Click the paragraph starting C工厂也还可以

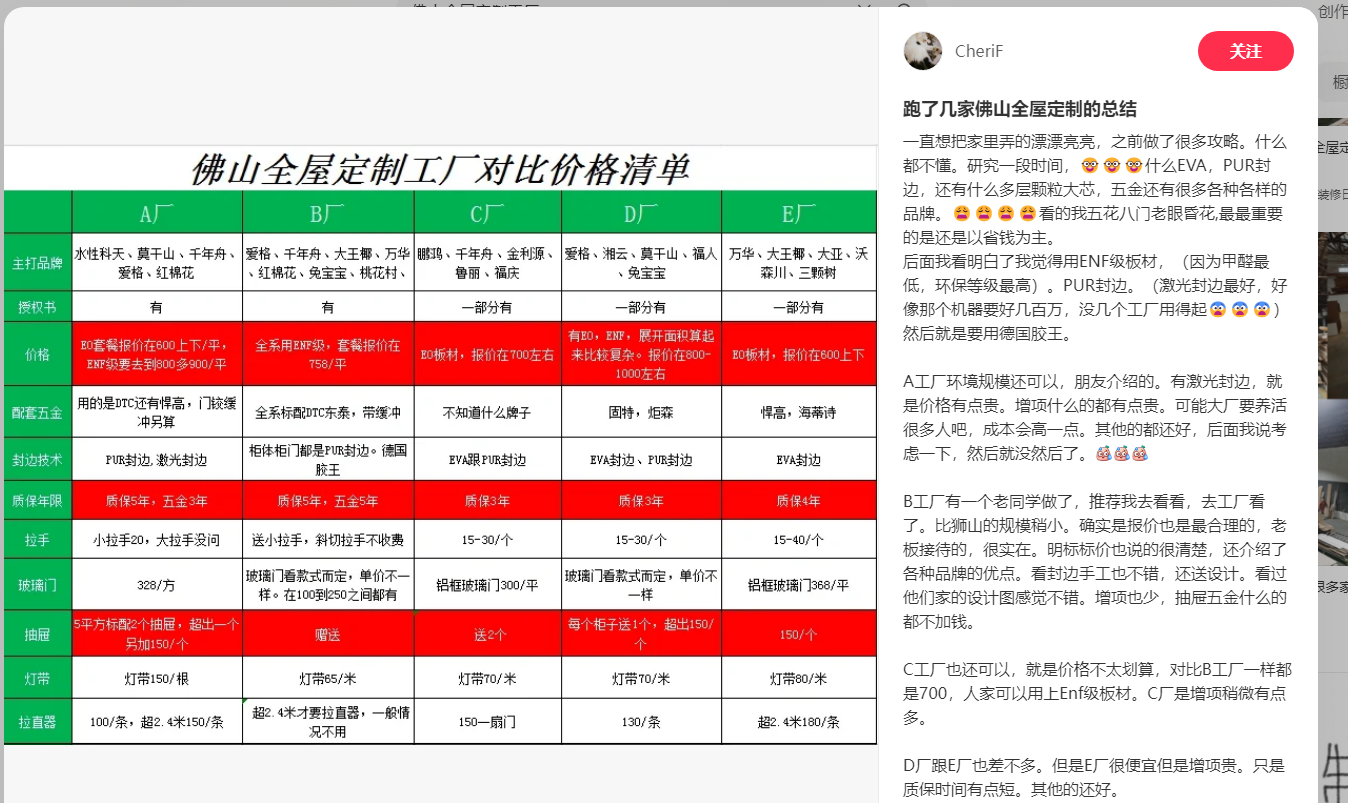(x=1097, y=693)
